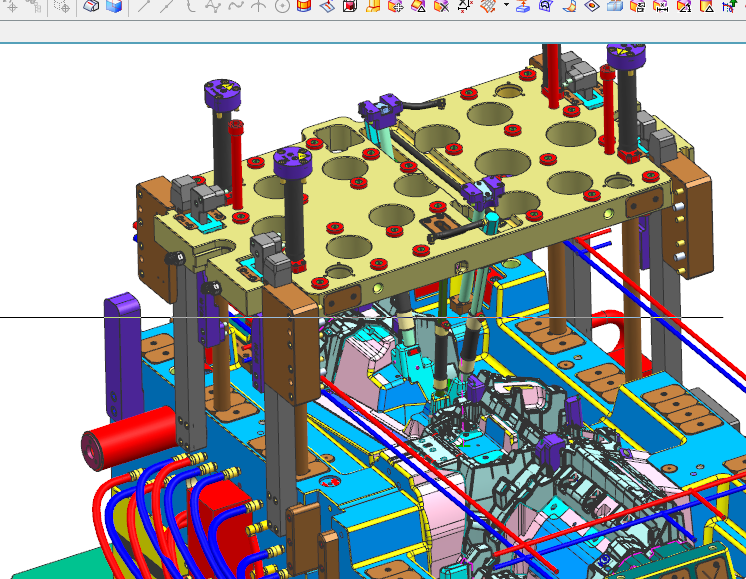Screen dimensions: 746x579
Task: Select the blue cube toolbar icon
Action: [x=114, y=6]
